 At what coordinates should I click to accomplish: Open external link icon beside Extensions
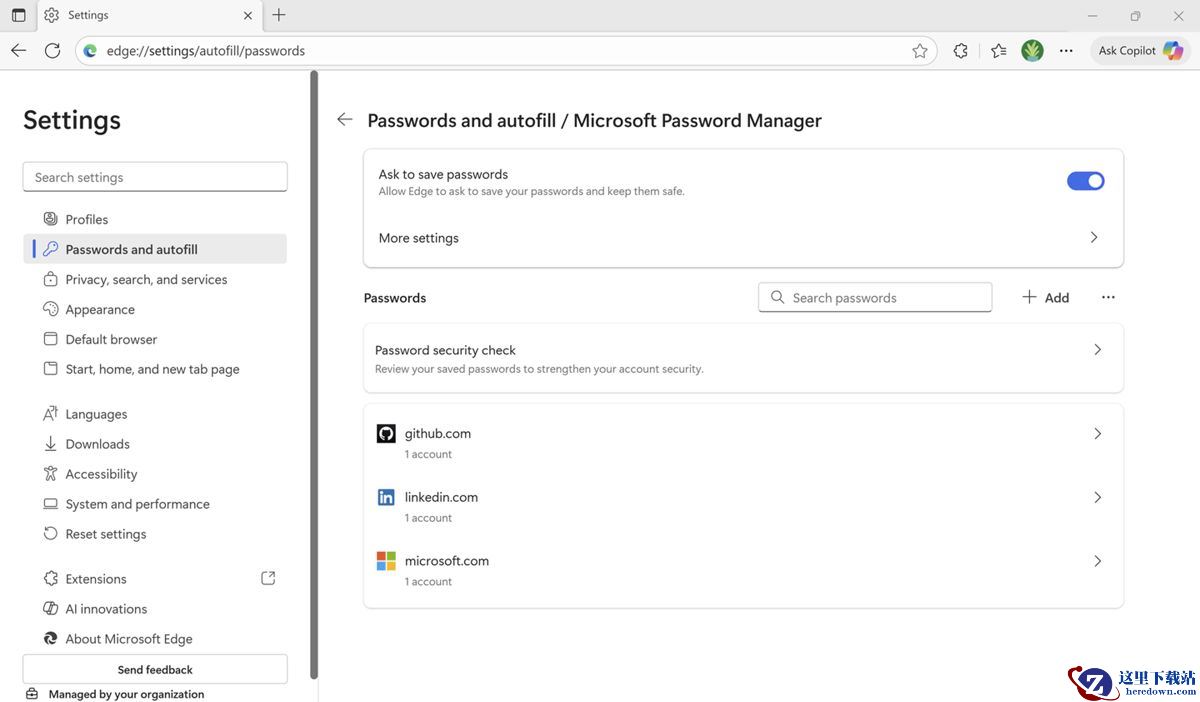point(268,578)
